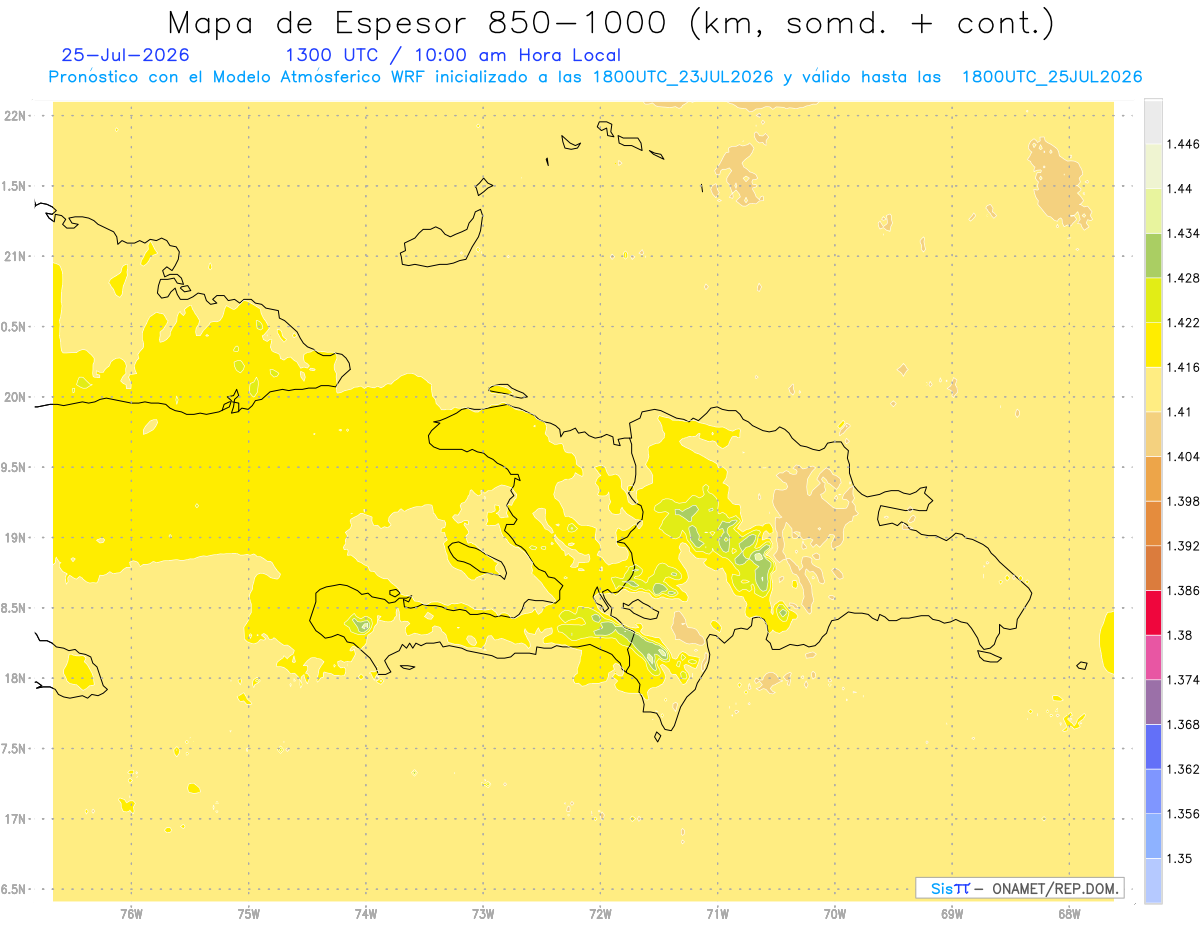Click the legend value '1.398'
This screenshot has width=1200, height=927.
tap(1183, 501)
